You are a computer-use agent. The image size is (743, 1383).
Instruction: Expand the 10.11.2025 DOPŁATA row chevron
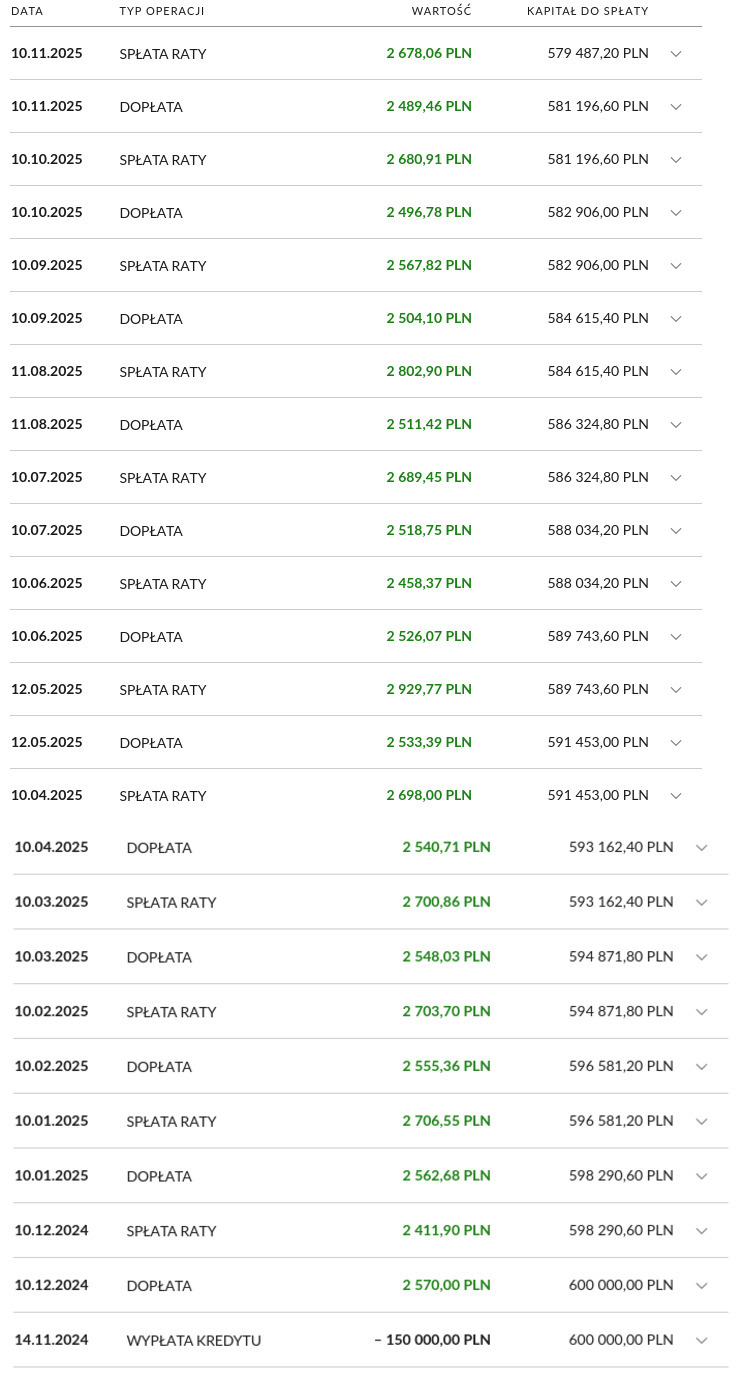675,107
